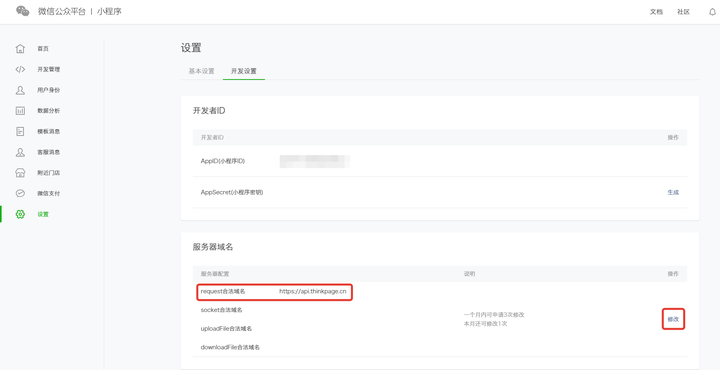Viewport: 720px width, 370px height.
Task: Click the 开发者ID section title
Action: click(x=209, y=111)
